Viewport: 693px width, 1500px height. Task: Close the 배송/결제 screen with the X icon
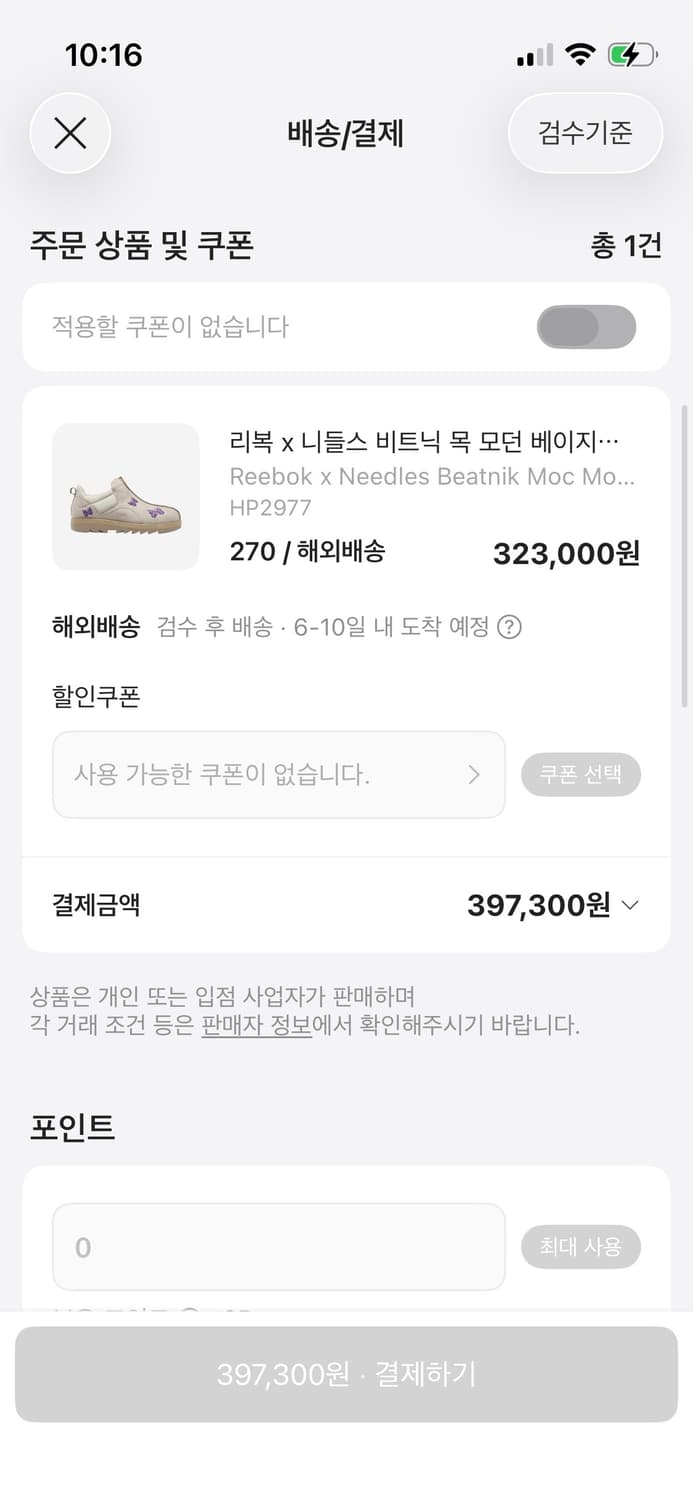coord(70,133)
